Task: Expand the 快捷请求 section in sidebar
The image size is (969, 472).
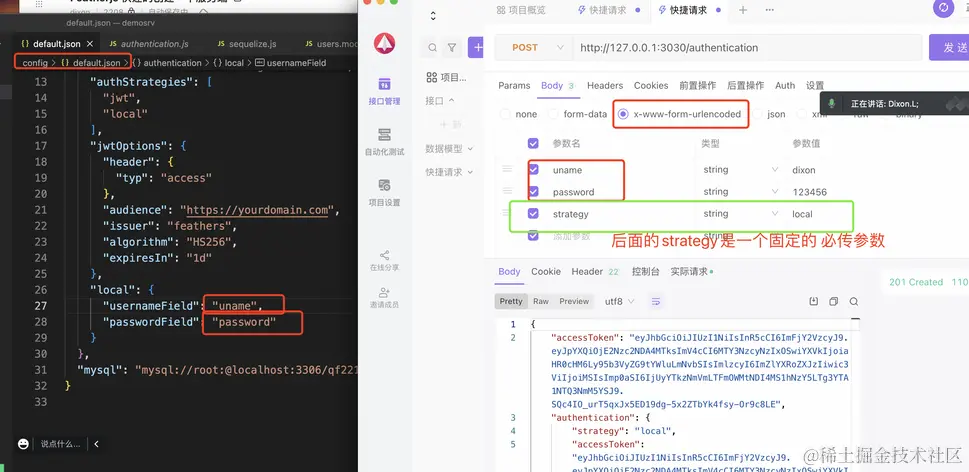Action: [x=449, y=172]
